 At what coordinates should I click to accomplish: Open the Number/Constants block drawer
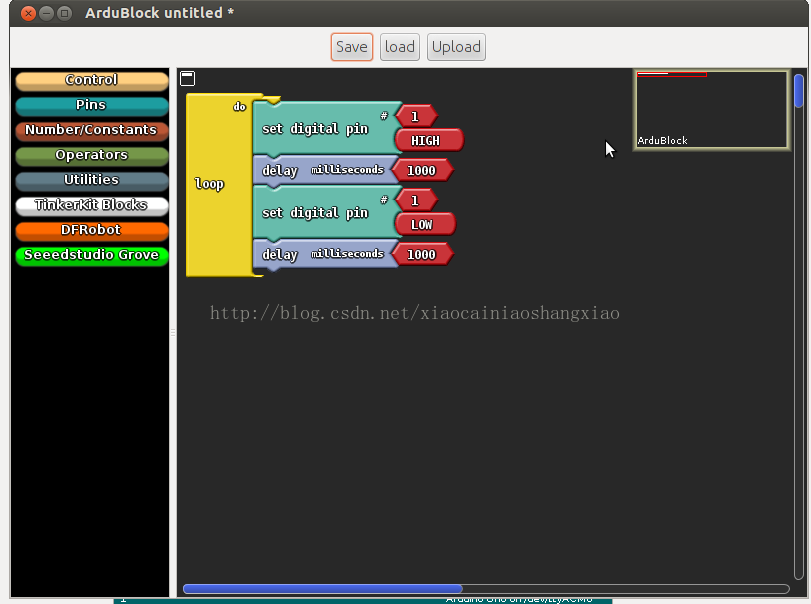click(x=92, y=130)
